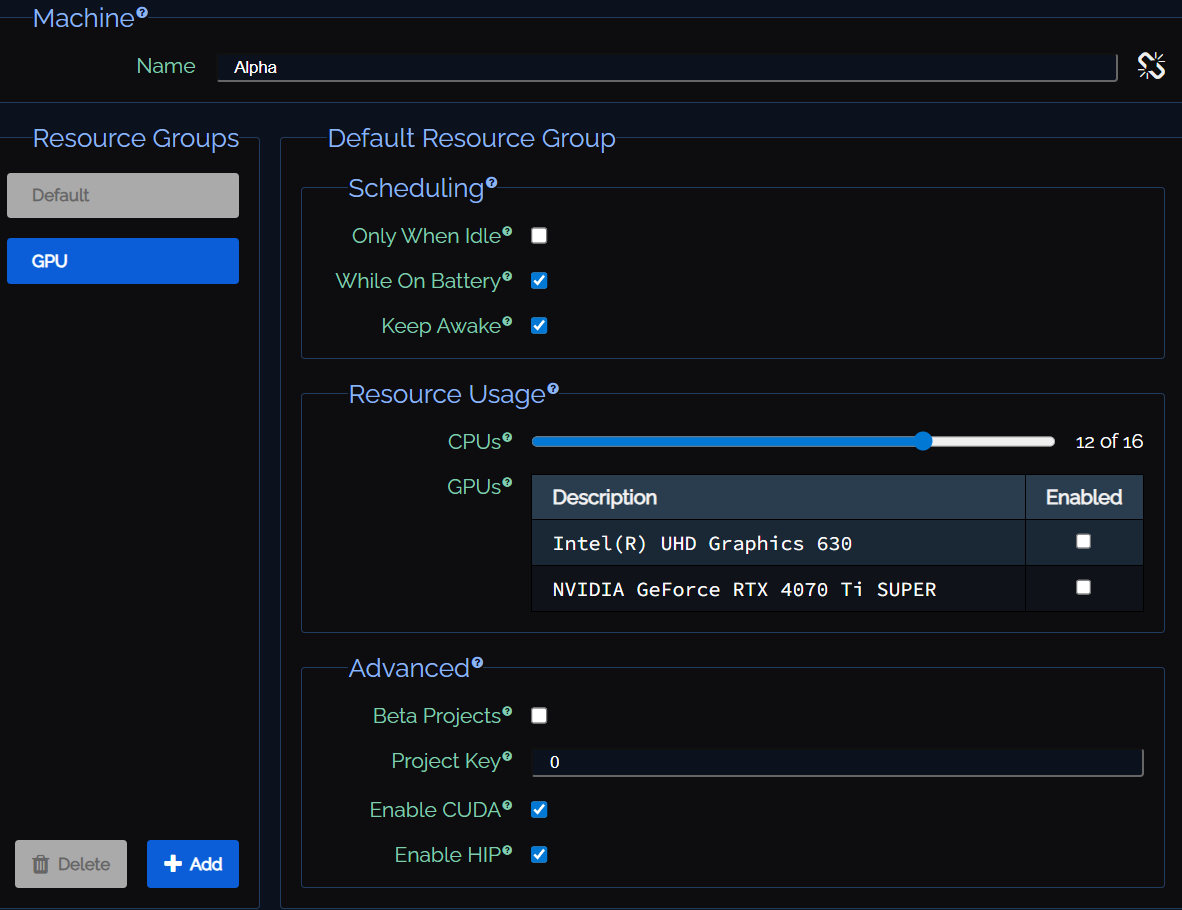Show help for CPUs setting
Image resolution: width=1182 pixels, height=910 pixels.
click(x=507, y=437)
